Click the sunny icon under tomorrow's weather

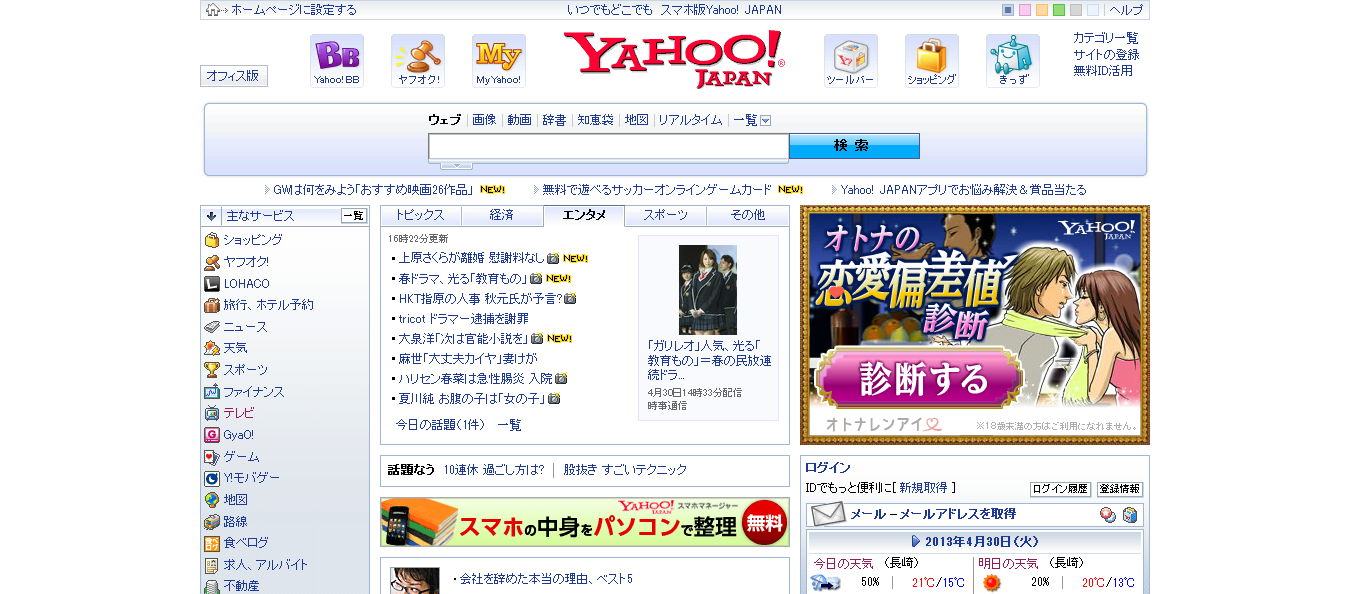click(x=991, y=582)
